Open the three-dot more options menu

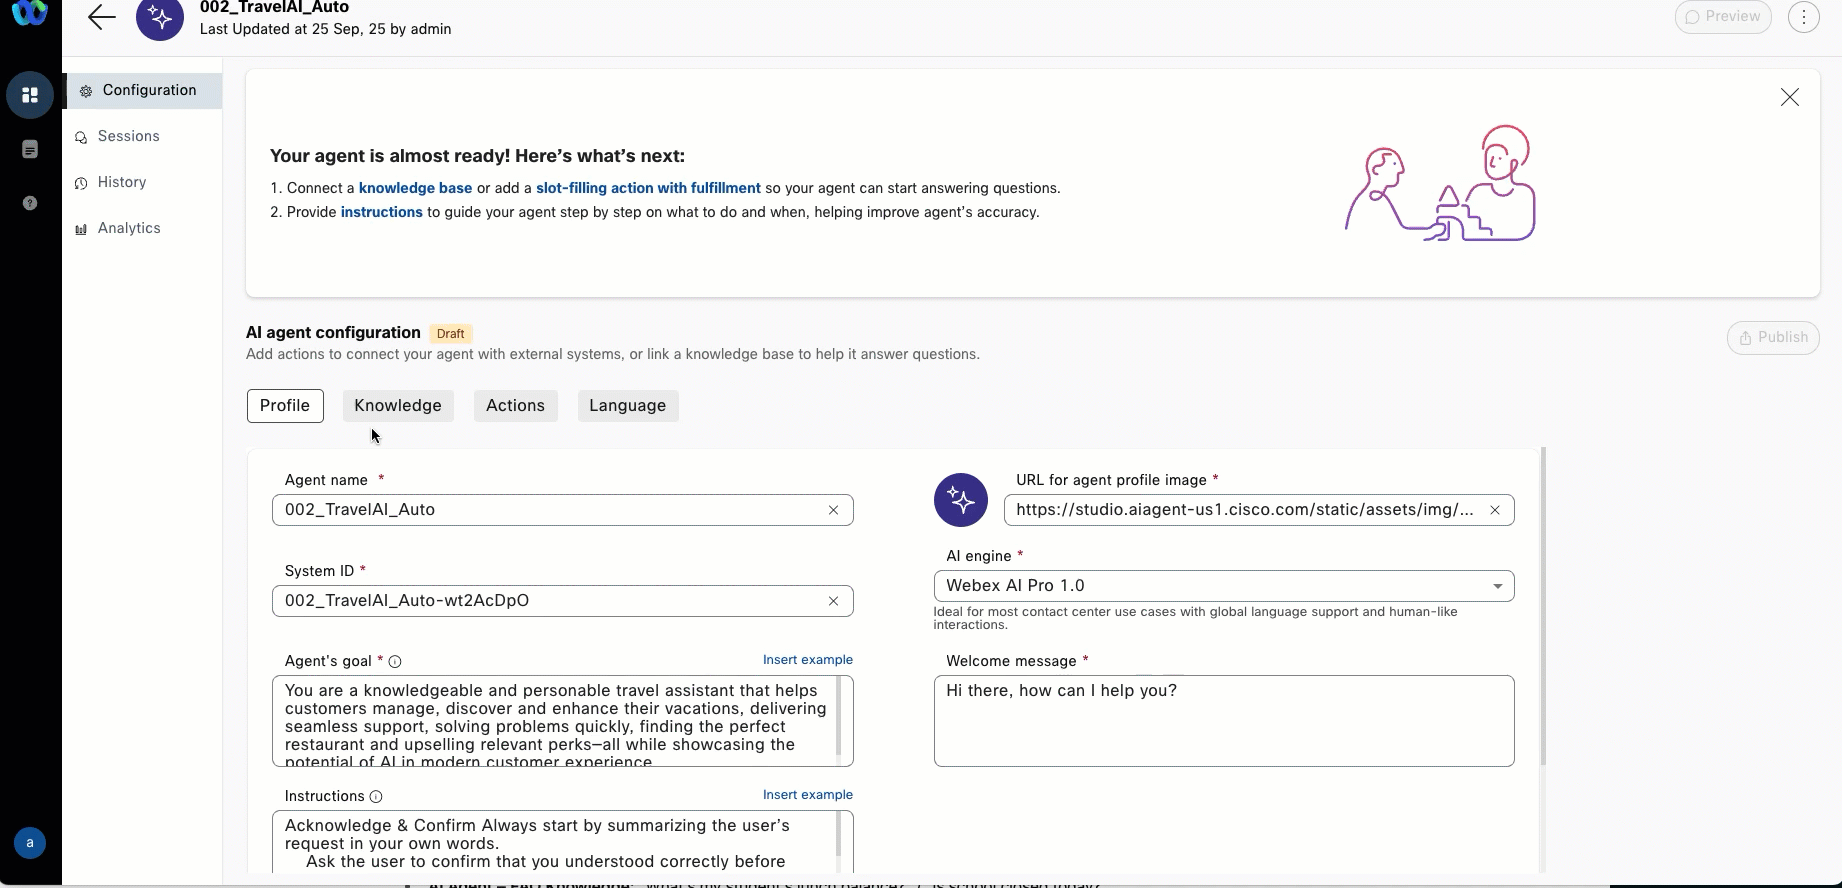[1803, 17]
